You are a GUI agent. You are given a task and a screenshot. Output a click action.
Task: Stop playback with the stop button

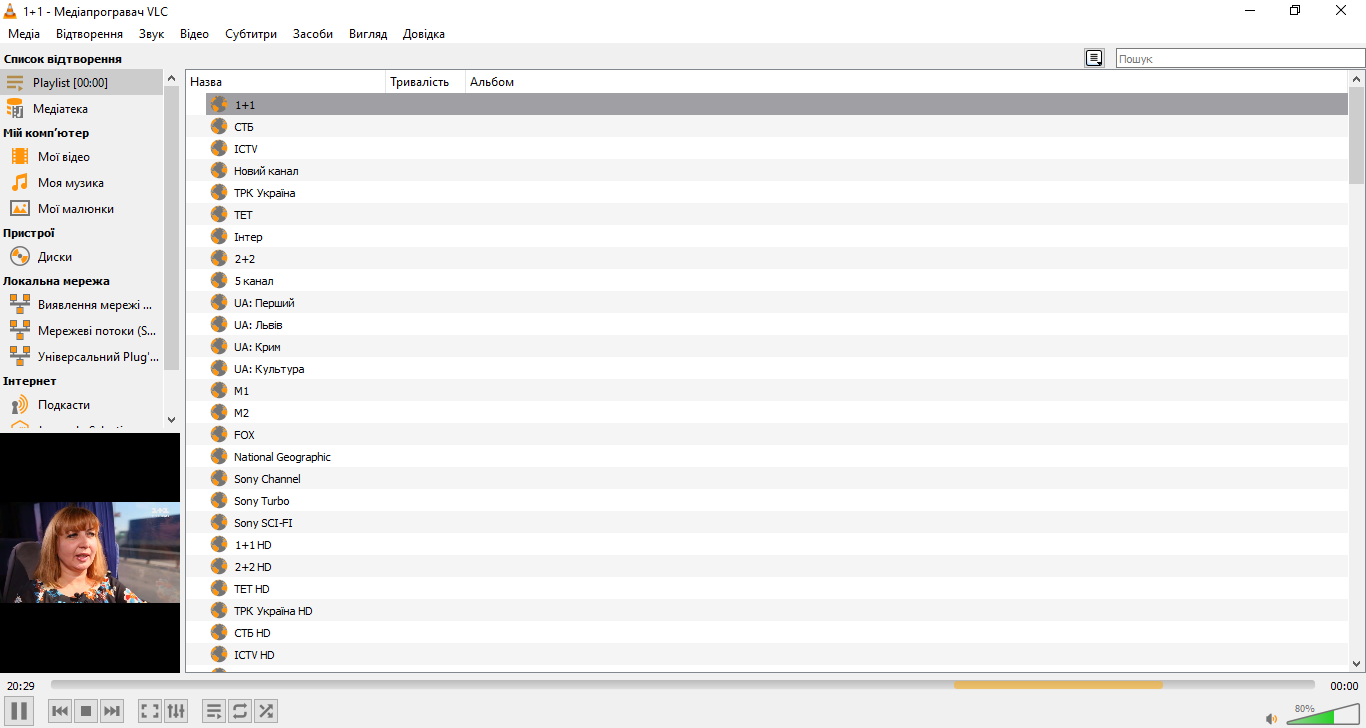[86, 711]
